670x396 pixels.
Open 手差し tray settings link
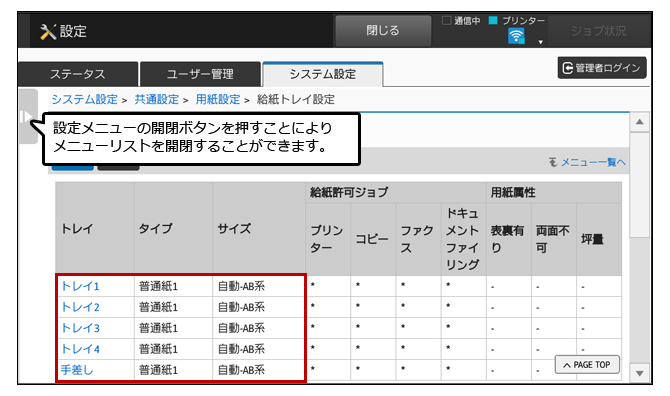77,370
